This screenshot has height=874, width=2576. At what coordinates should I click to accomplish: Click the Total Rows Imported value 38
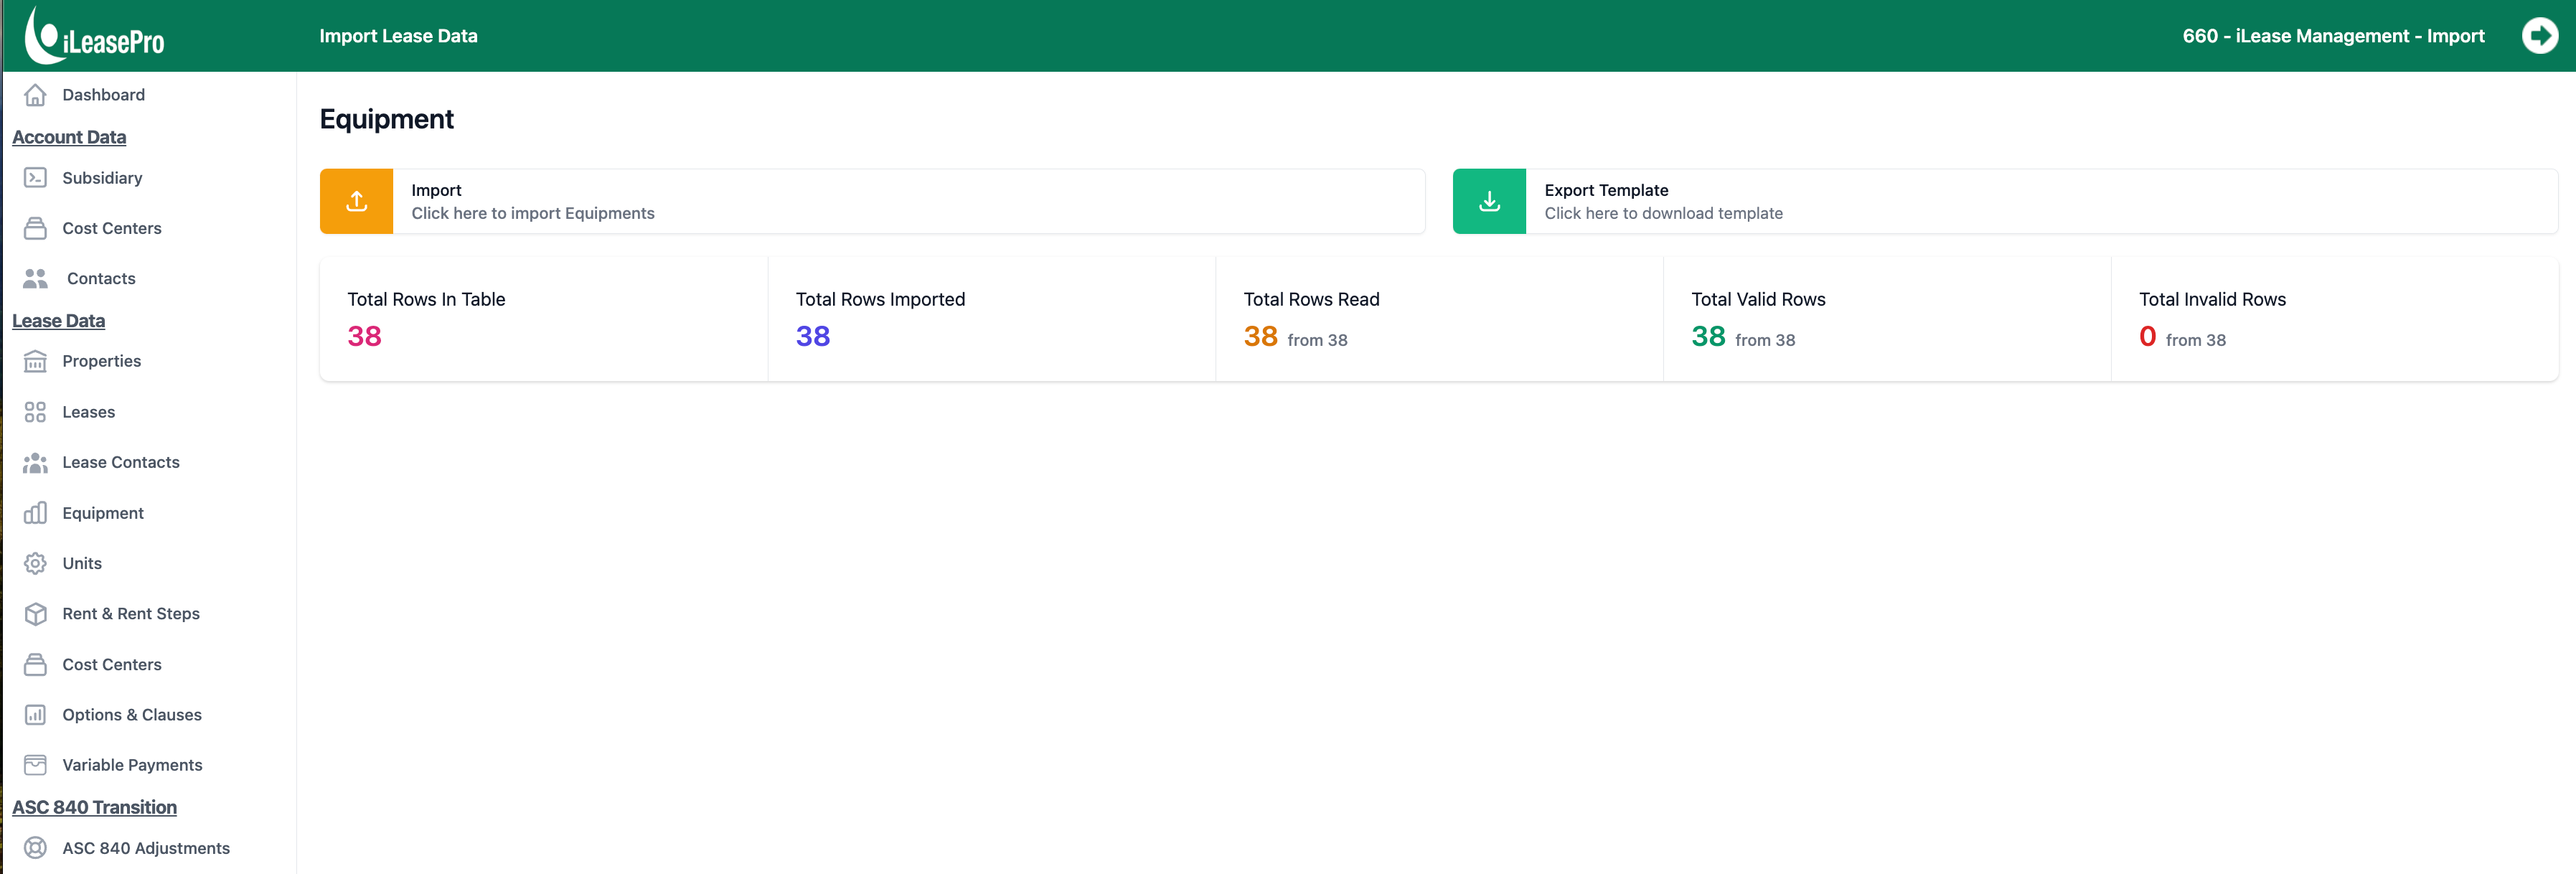(x=812, y=336)
